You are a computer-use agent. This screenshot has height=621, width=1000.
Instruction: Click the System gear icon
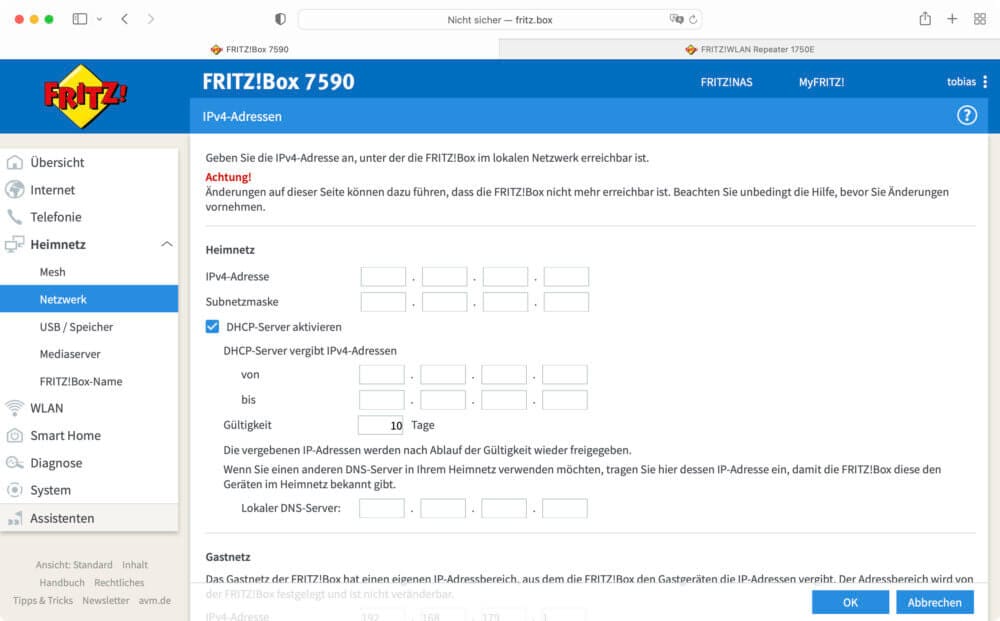[x=14, y=490]
